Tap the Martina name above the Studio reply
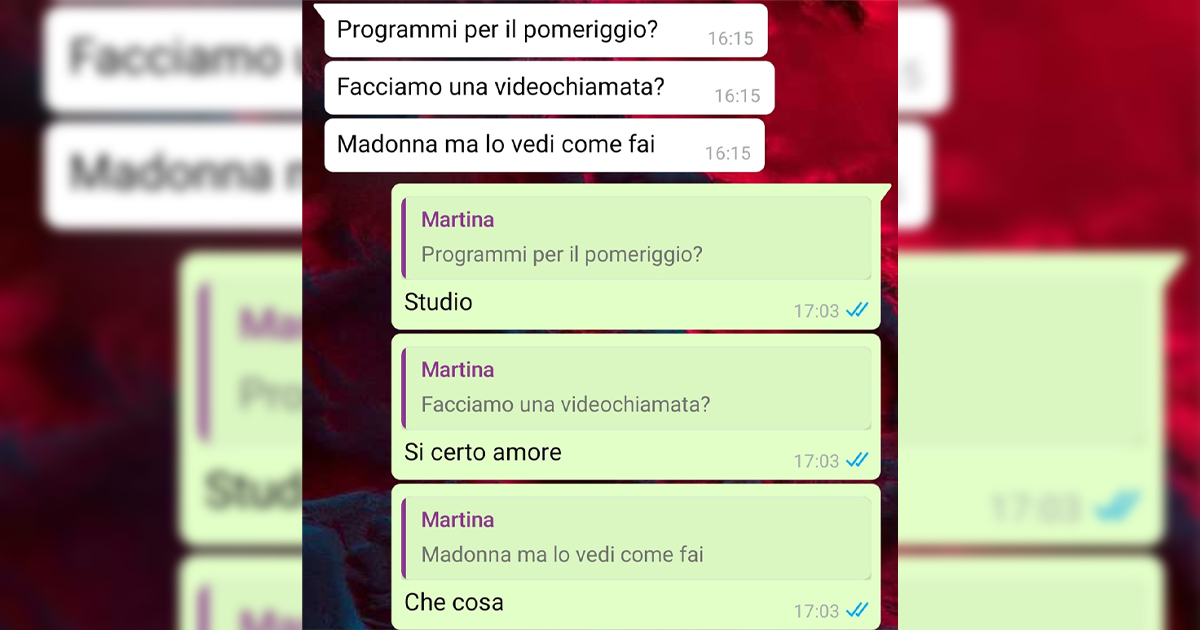 [457, 220]
